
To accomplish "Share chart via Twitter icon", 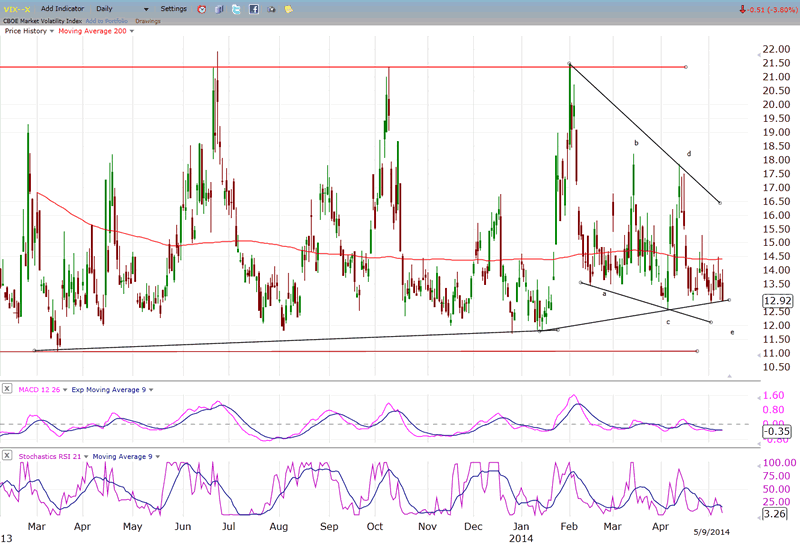I will [237, 9].
